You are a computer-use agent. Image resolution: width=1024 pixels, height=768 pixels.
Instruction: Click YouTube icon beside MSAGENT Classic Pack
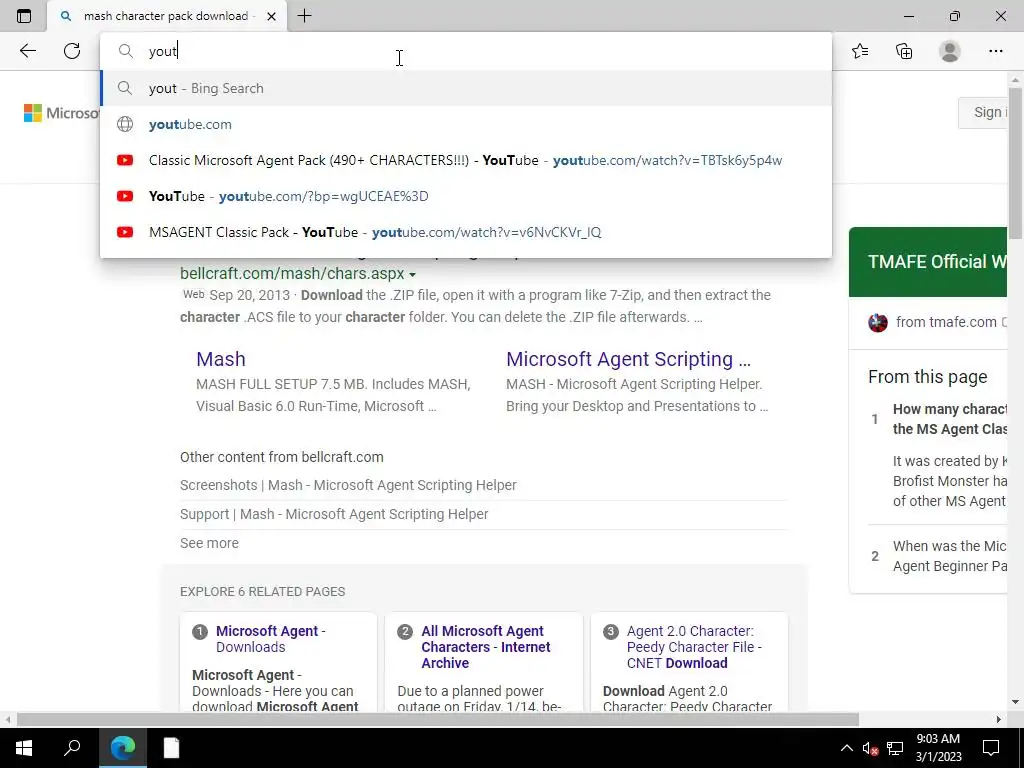point(125,232)
